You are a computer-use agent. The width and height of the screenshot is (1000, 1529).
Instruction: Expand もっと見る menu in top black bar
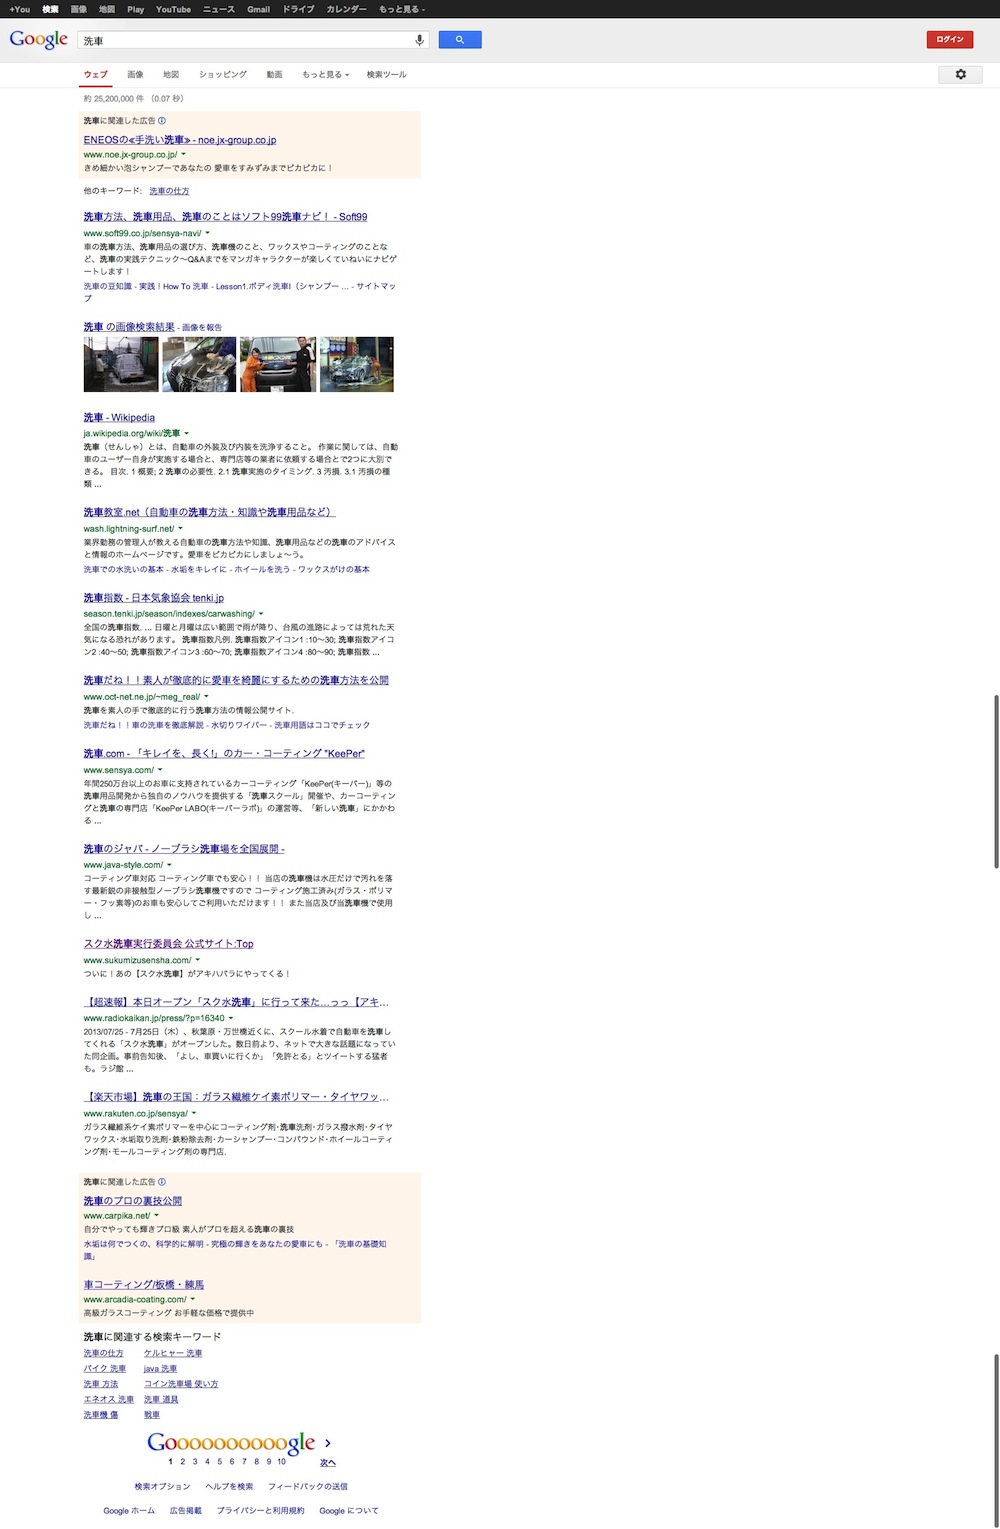point(401,9)
